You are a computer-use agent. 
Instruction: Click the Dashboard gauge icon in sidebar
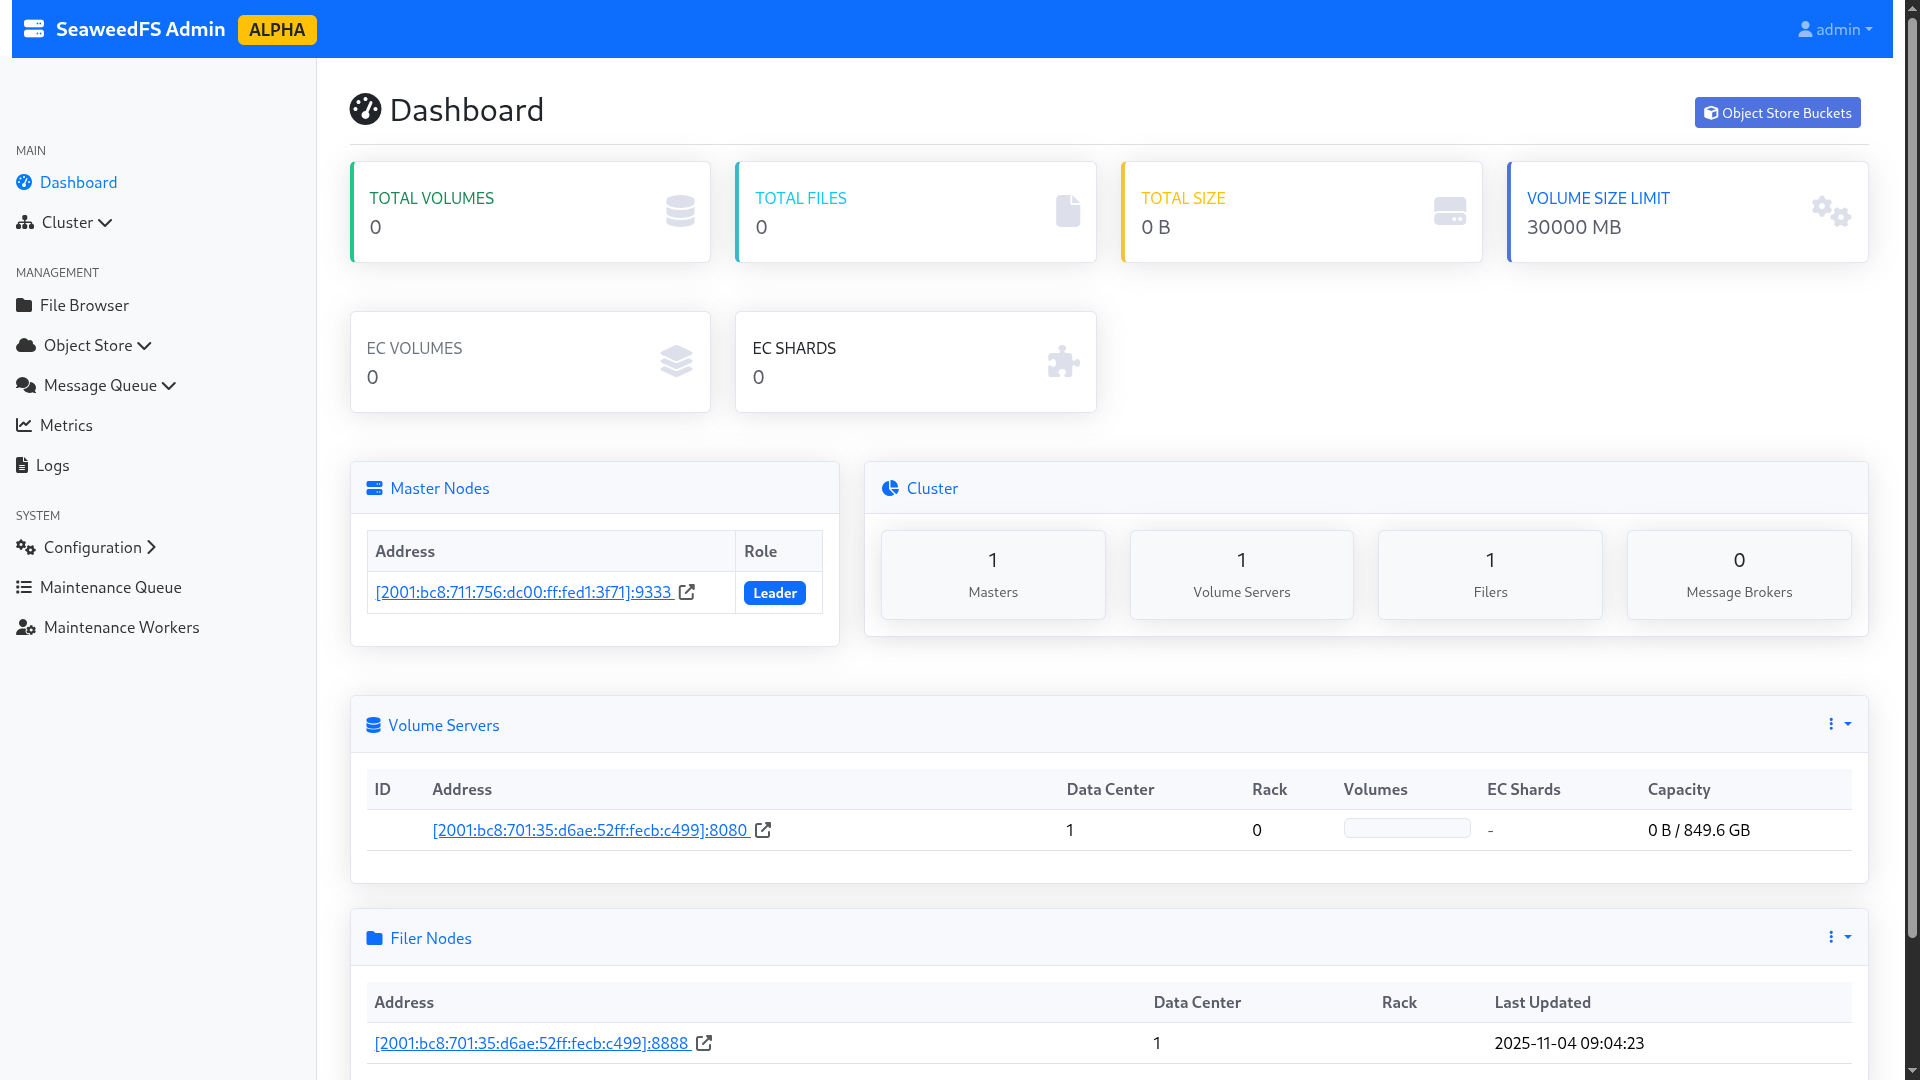click(x=24, y=182)
